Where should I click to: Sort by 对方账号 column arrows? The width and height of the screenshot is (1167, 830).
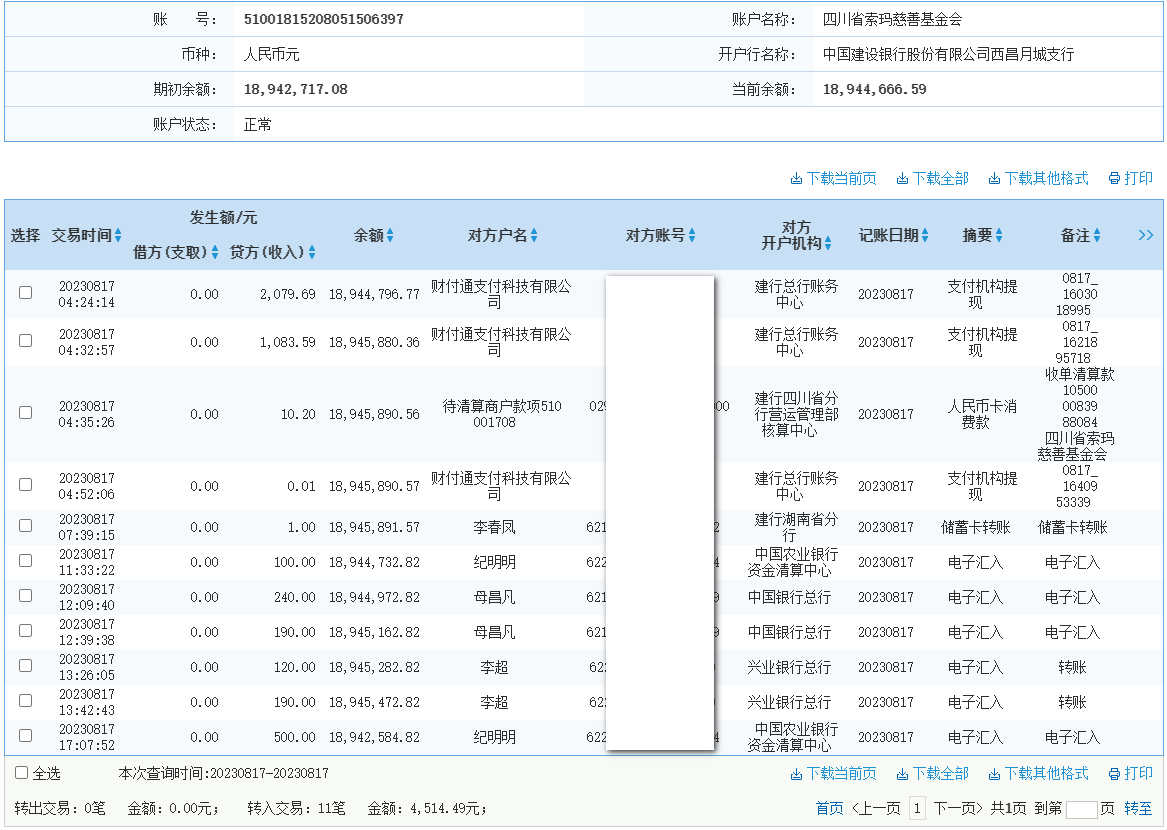pos(692,235)
